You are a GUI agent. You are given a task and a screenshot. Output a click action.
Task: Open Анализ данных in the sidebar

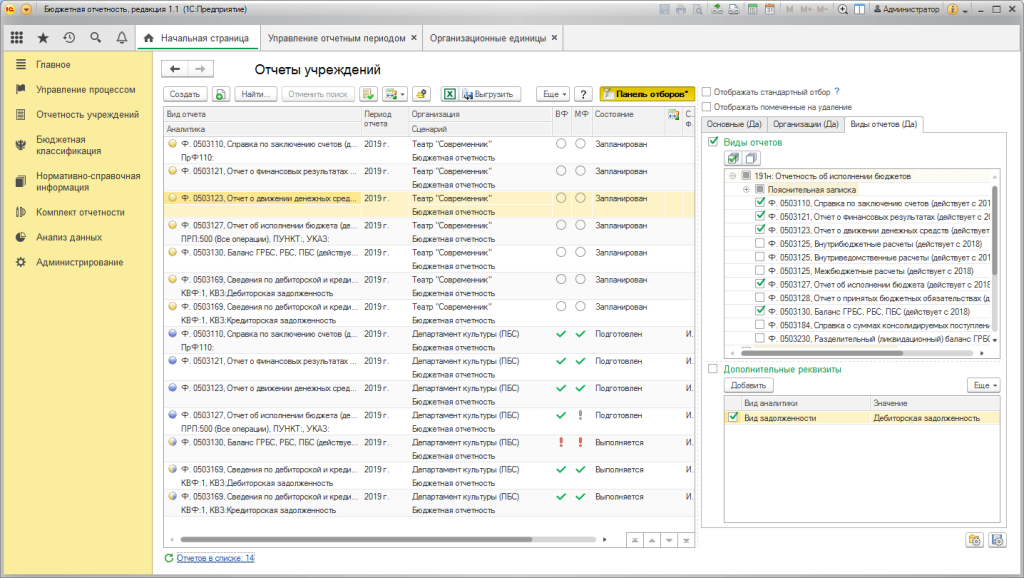[69, 238]
